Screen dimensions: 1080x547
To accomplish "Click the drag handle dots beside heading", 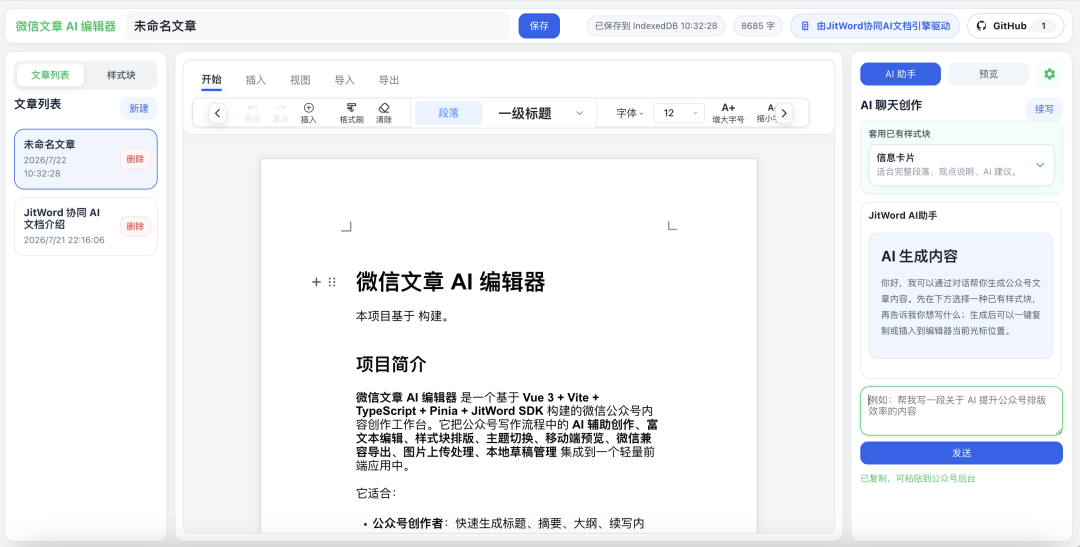I will [332, 282].
